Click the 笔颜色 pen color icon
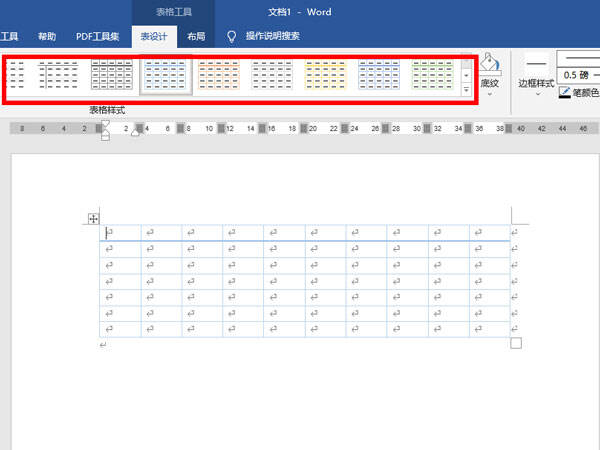600x450 pixels. point(565,92)
